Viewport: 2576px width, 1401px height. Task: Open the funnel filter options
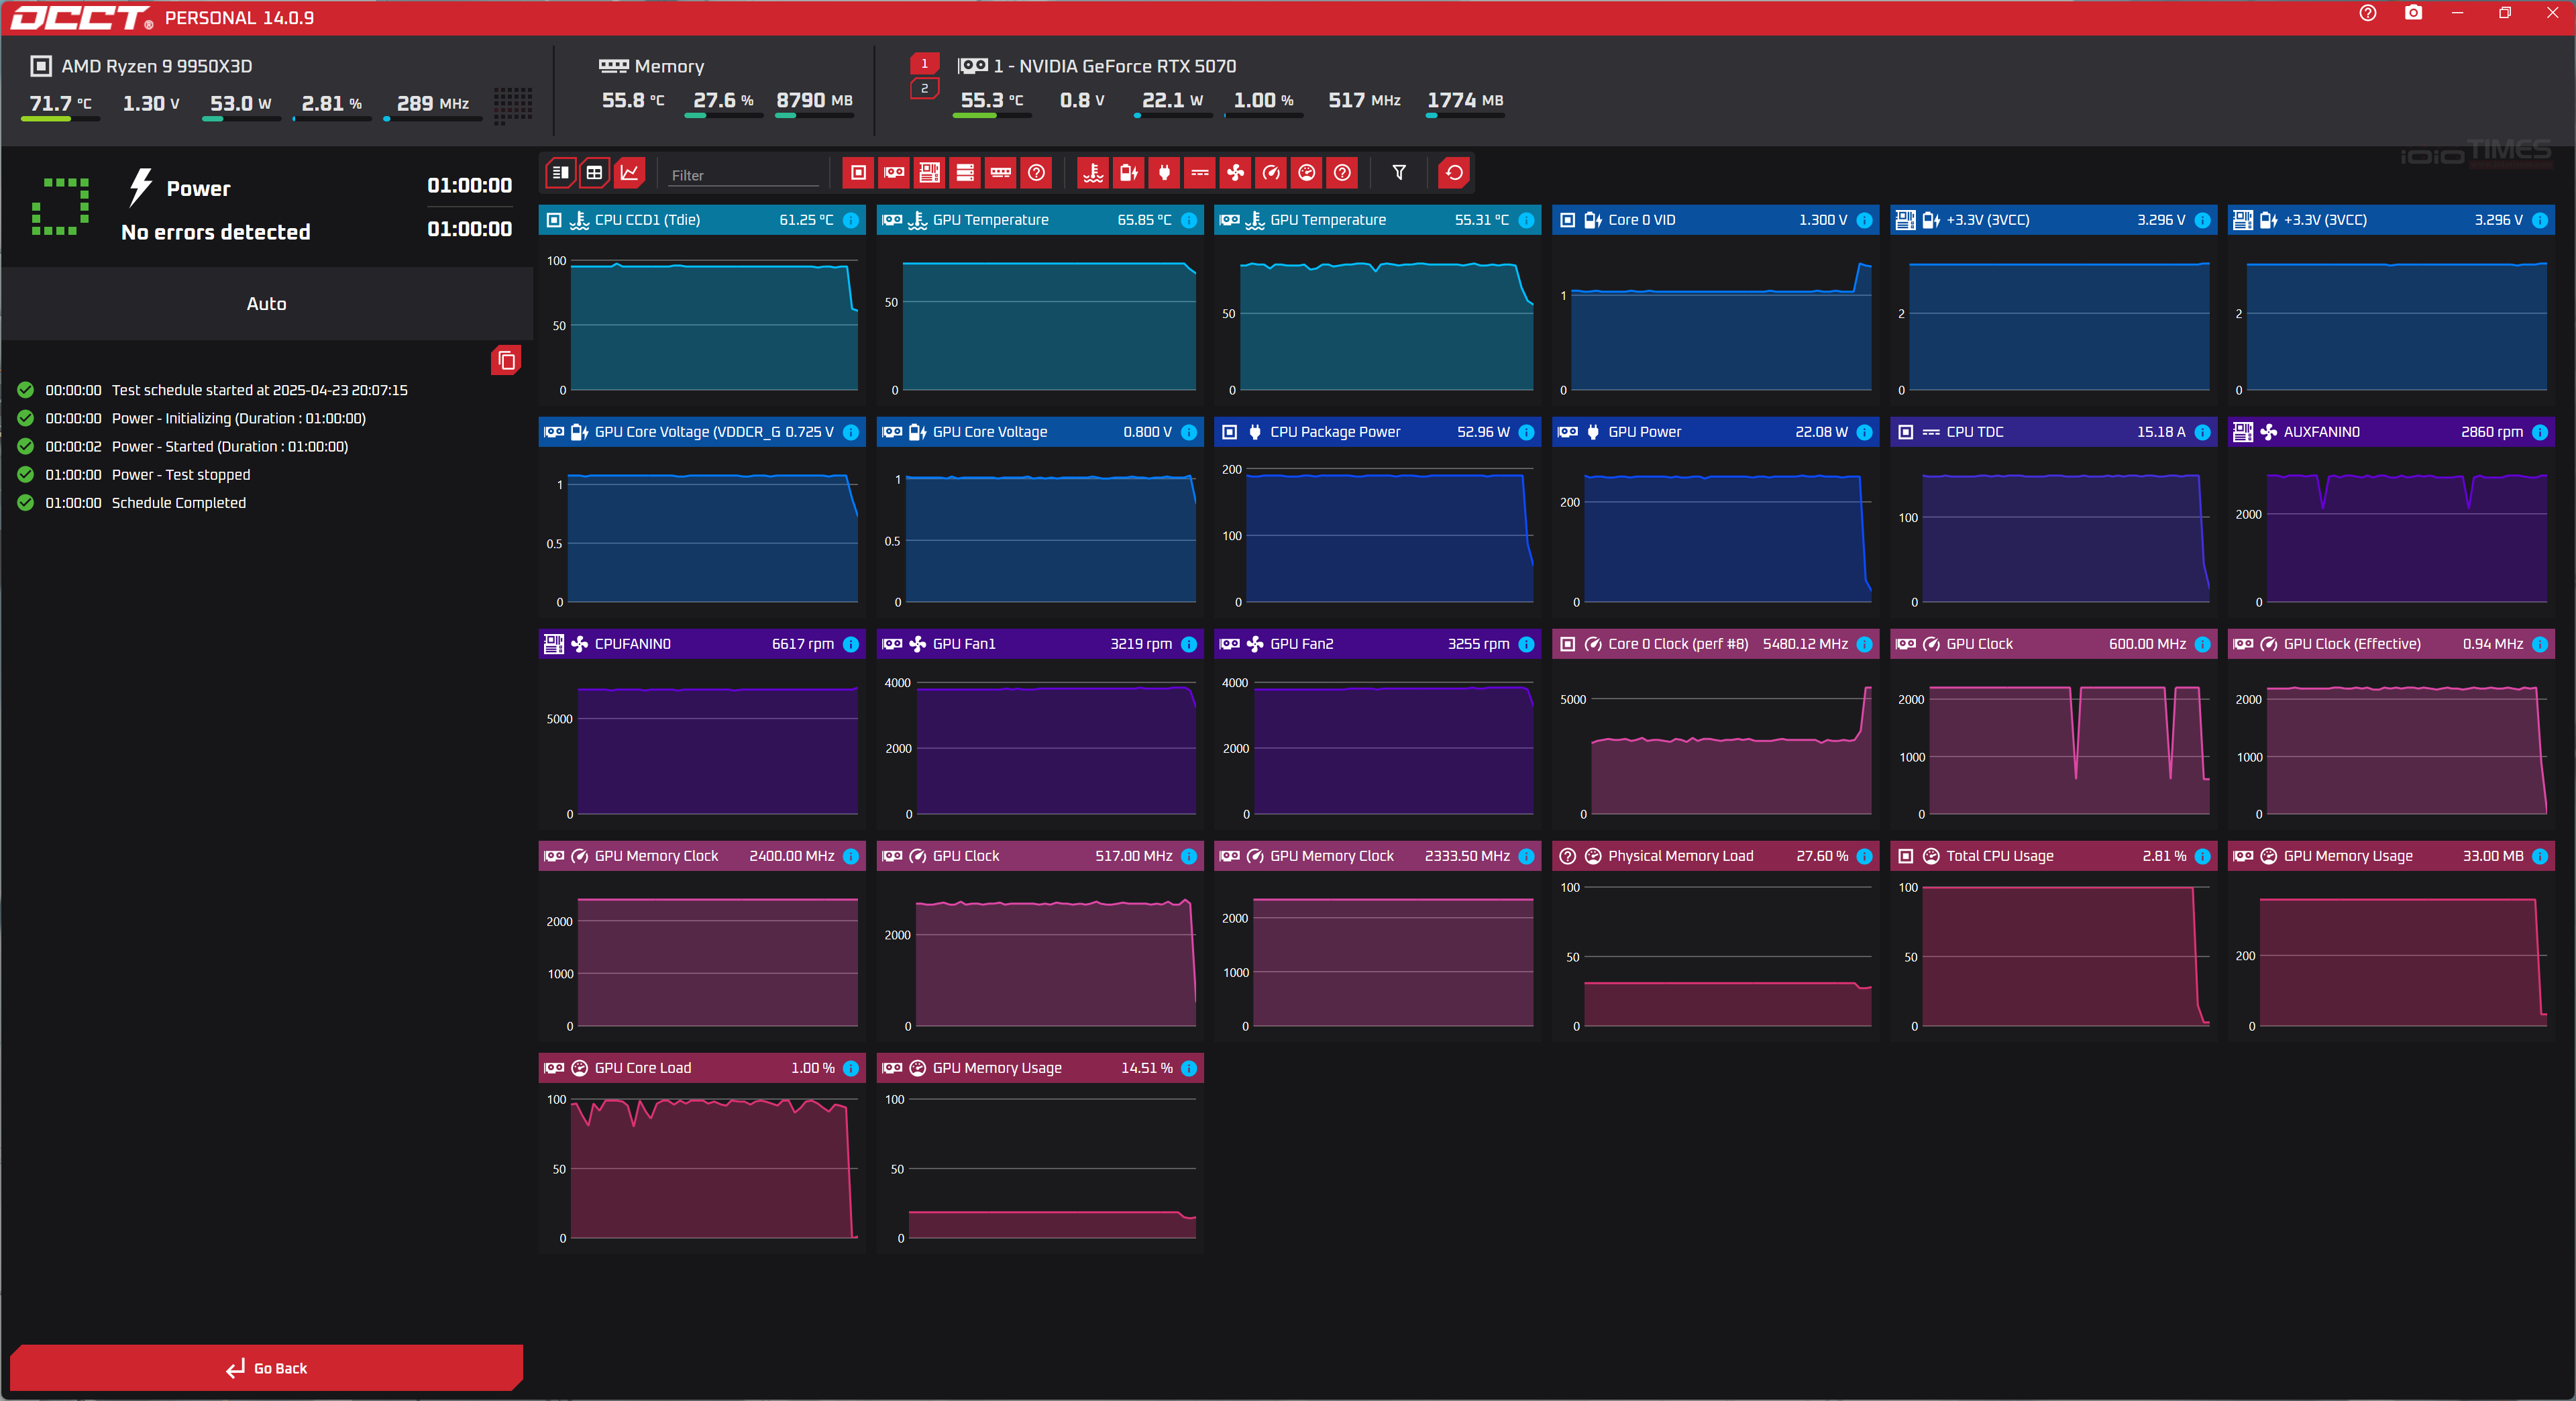[1399, 173]
